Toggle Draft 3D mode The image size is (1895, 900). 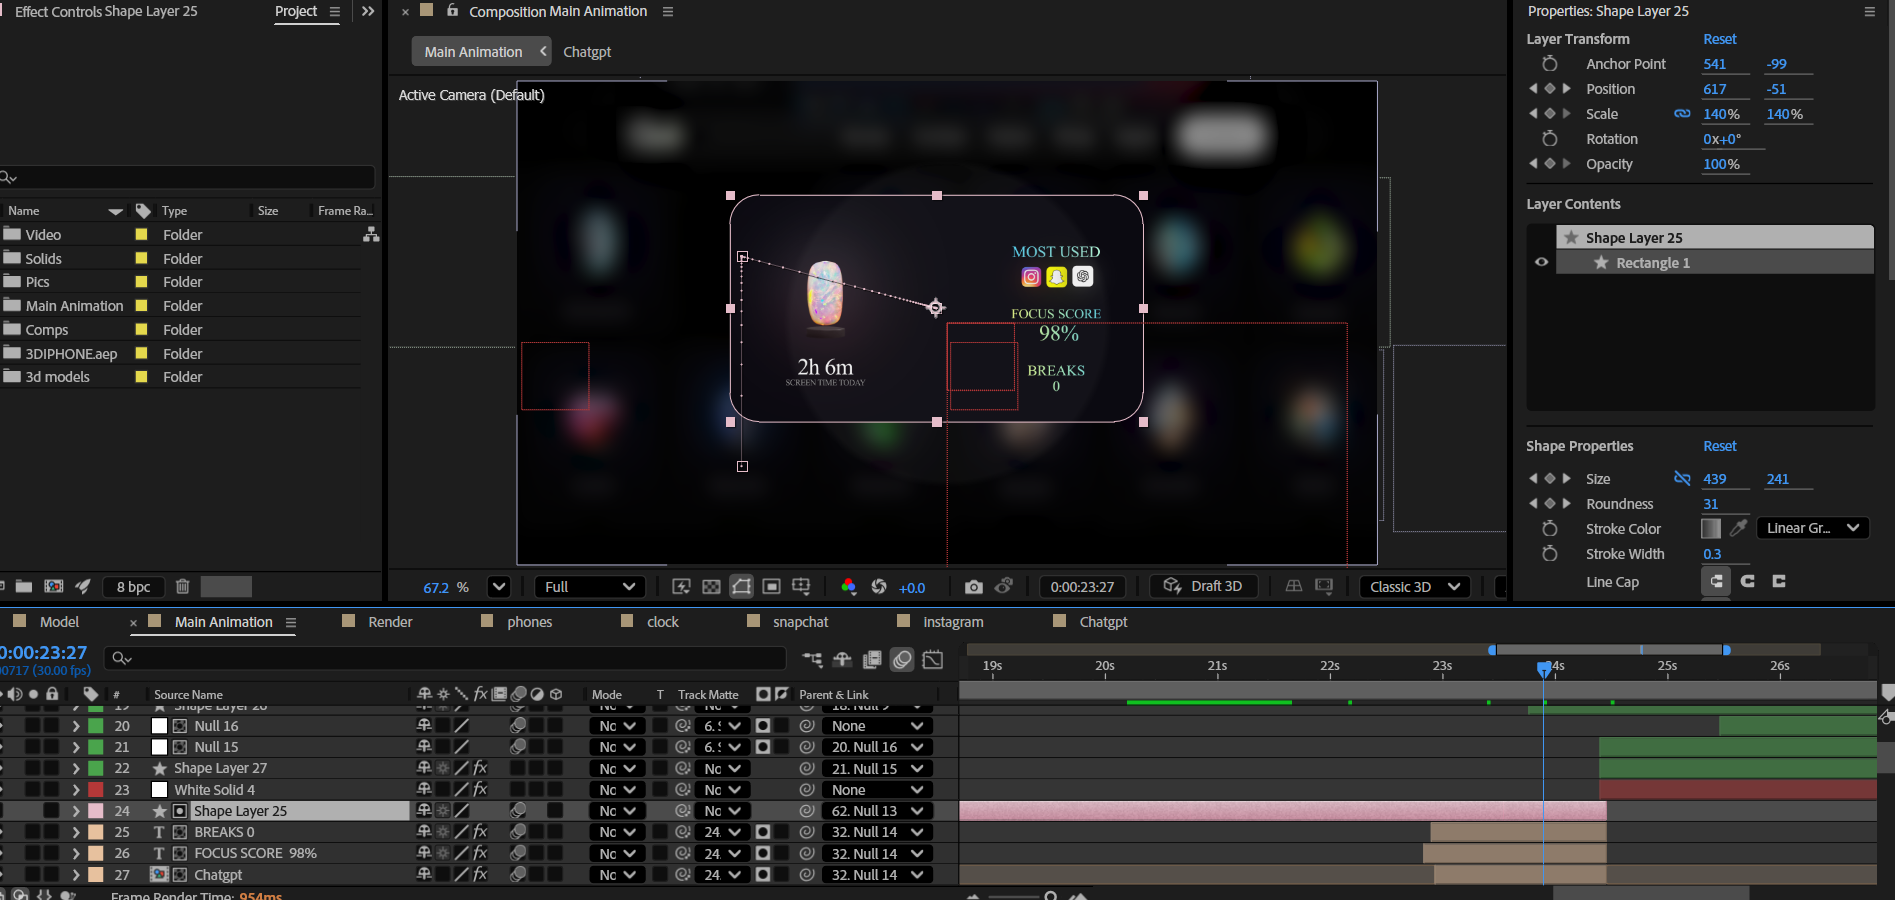(1204, 587)
